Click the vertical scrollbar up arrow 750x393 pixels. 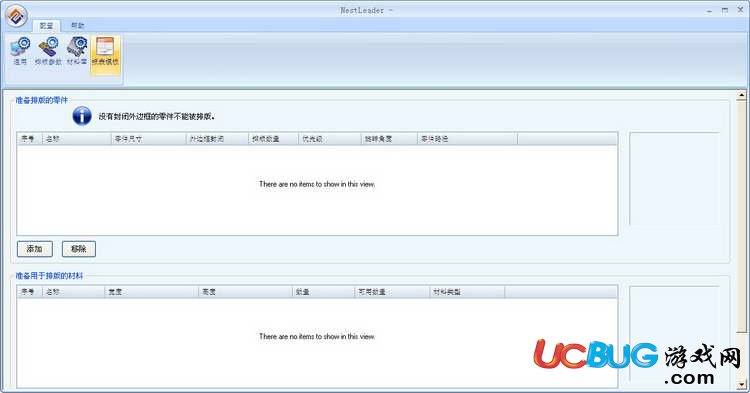click(x=741, y=95)
